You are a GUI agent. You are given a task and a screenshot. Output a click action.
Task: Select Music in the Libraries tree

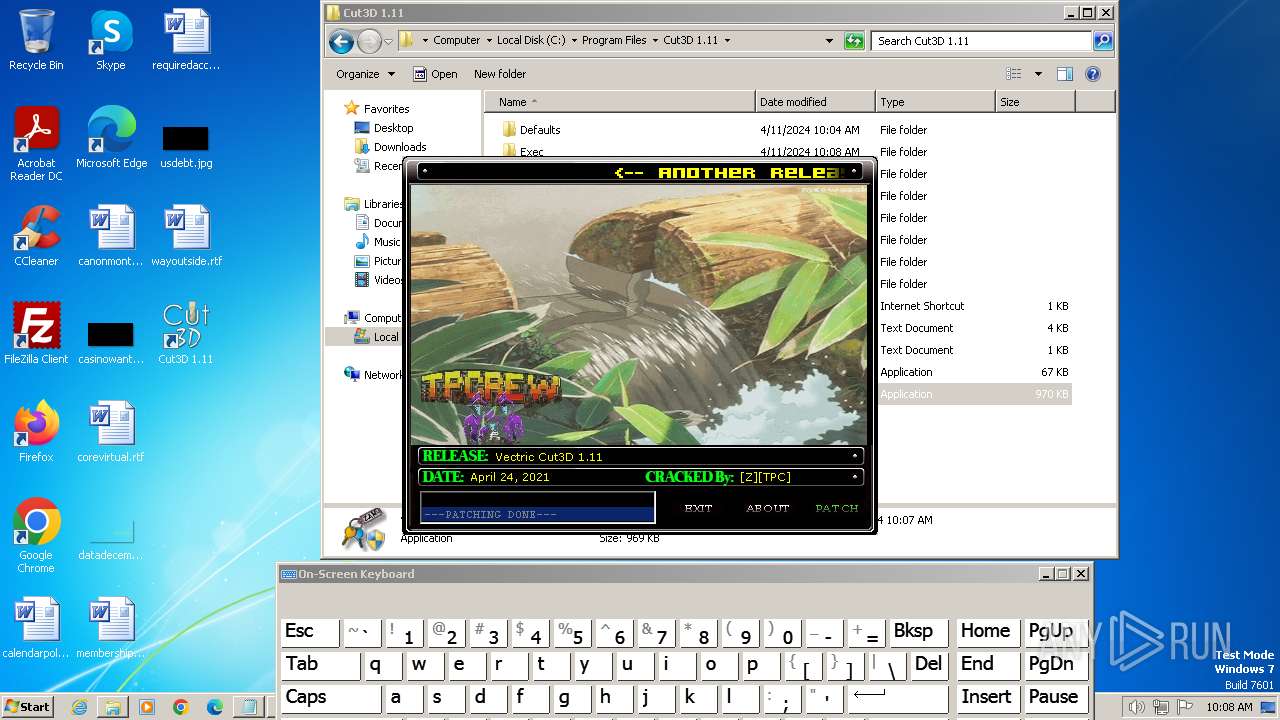[x=386, y=242]
